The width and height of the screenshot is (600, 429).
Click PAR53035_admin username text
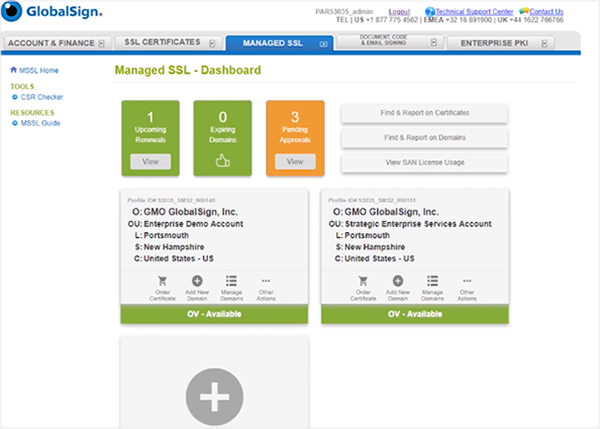[x=344, y=11]
